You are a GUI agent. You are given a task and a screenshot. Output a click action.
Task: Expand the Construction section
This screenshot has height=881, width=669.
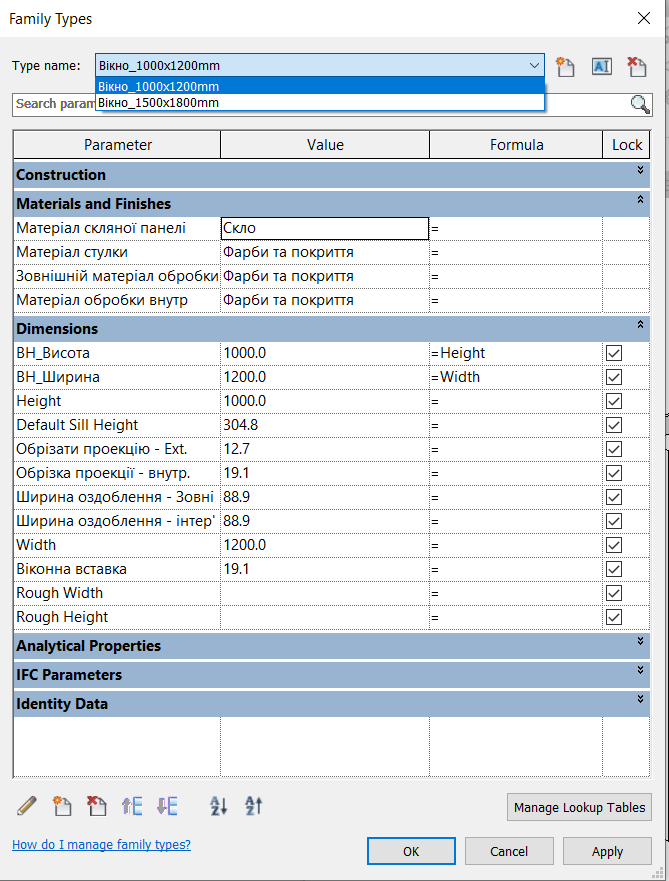640,173
